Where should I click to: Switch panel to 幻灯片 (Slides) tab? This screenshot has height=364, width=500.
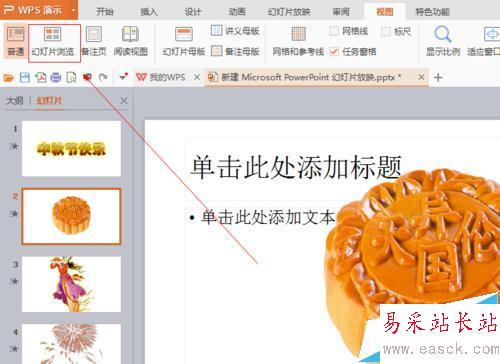(x=49, y=100)
